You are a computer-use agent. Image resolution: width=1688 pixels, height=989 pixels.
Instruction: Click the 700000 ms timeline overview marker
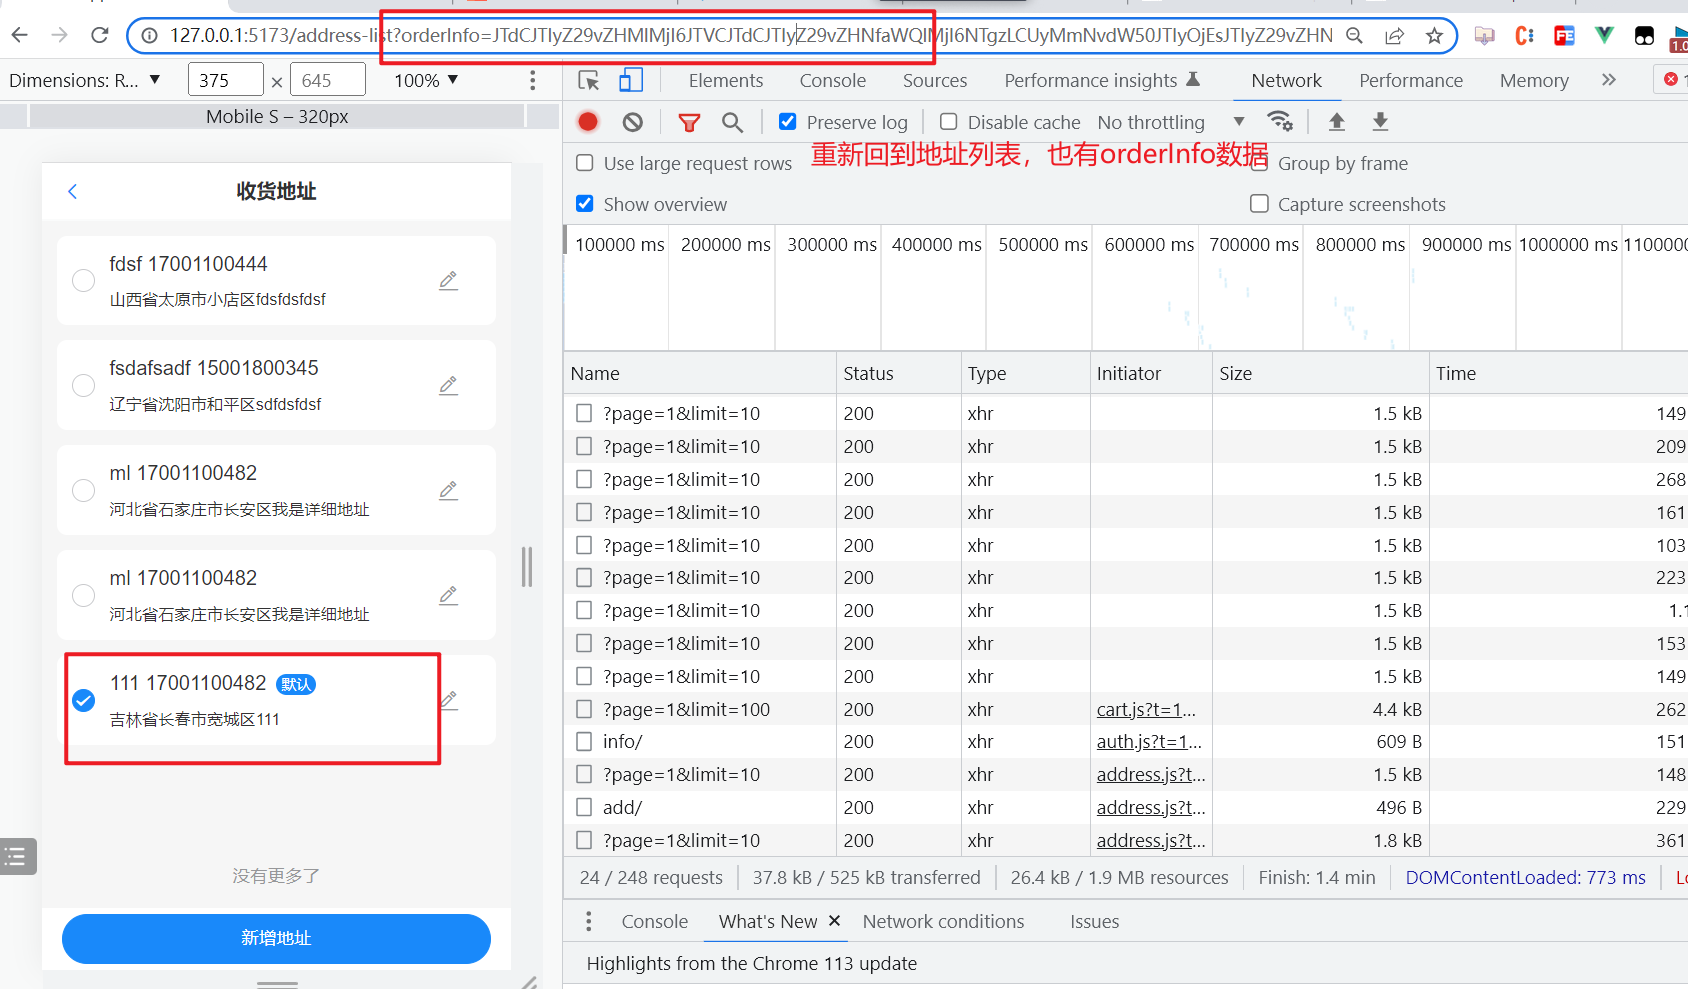(1254, 245)
